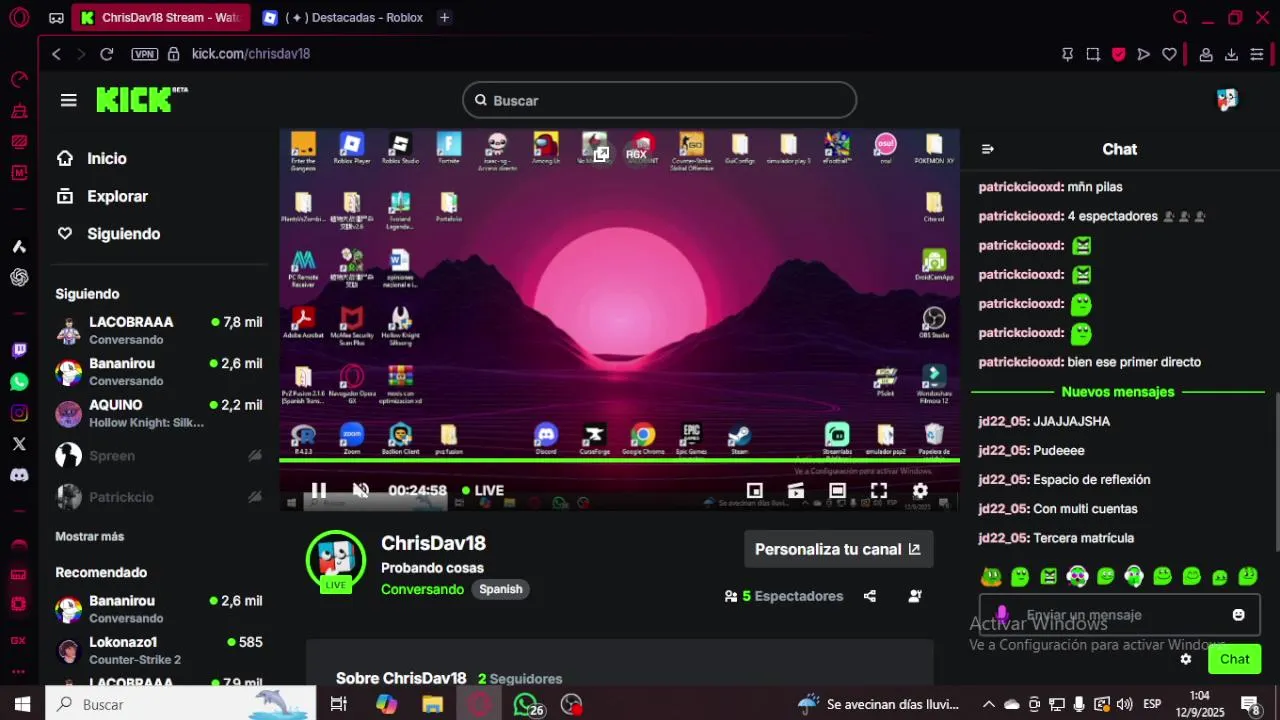Open WhatsApp in Opera sidebar
Screen dimensions: 1280x720
tap(19, 381)
